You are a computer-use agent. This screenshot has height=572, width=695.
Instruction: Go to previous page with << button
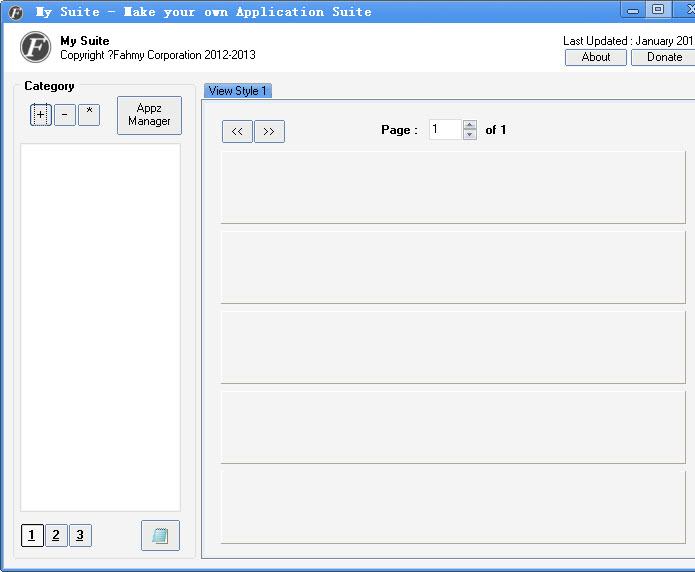(x=237, y=131)
